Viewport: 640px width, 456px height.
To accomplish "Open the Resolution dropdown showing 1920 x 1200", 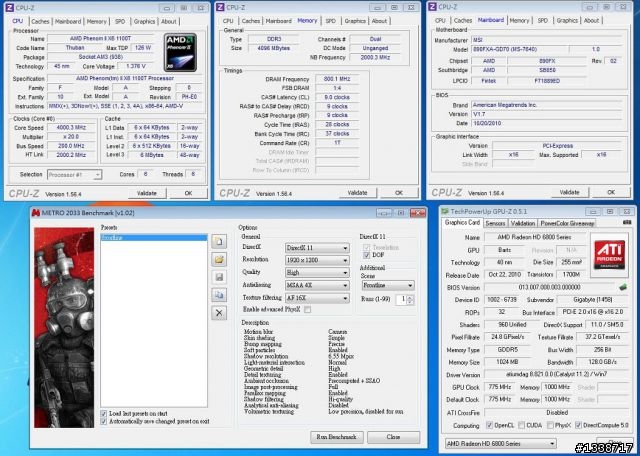I will (317, 260).
